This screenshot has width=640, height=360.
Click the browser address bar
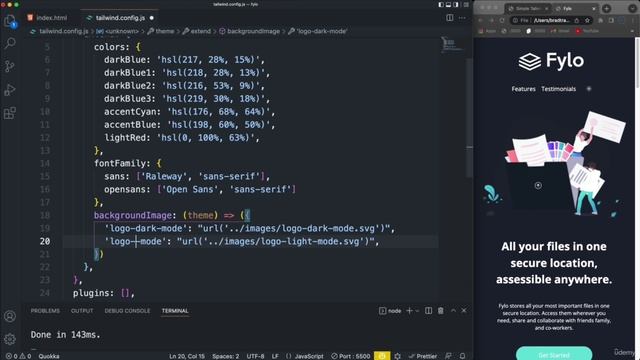coord(551,20)
